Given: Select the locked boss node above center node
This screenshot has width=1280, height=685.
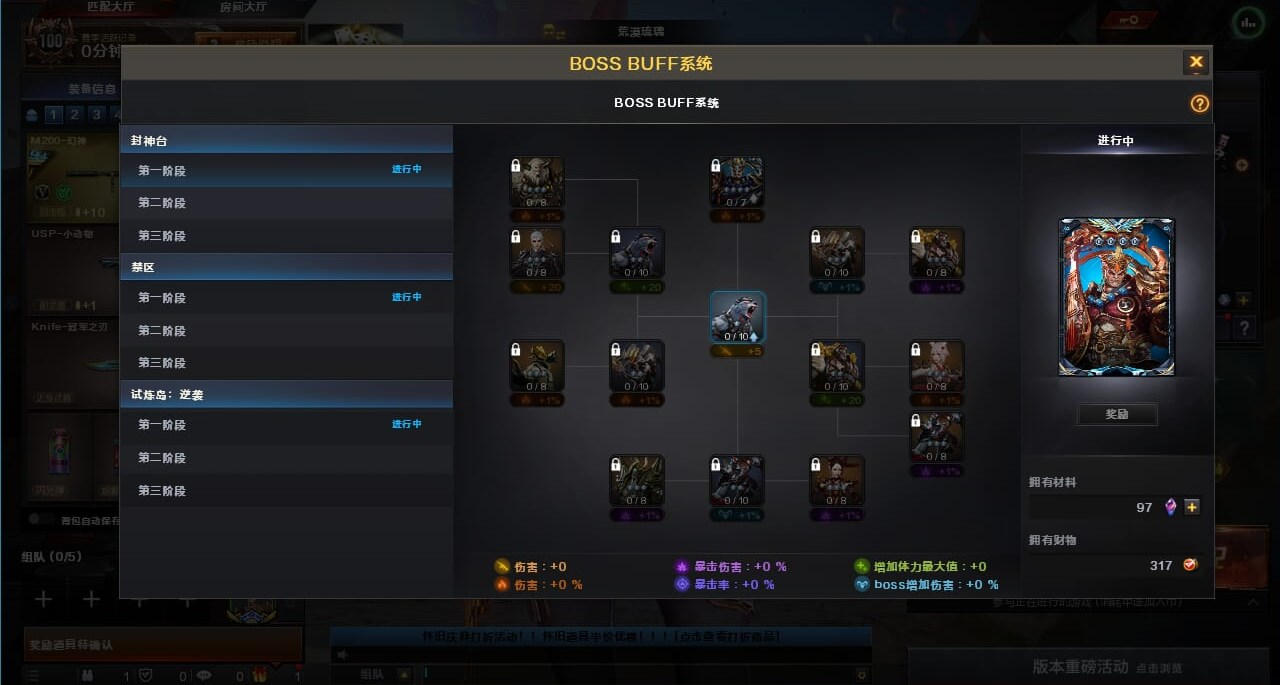Looking at the screenshot, I should click(x=737, y=182).
